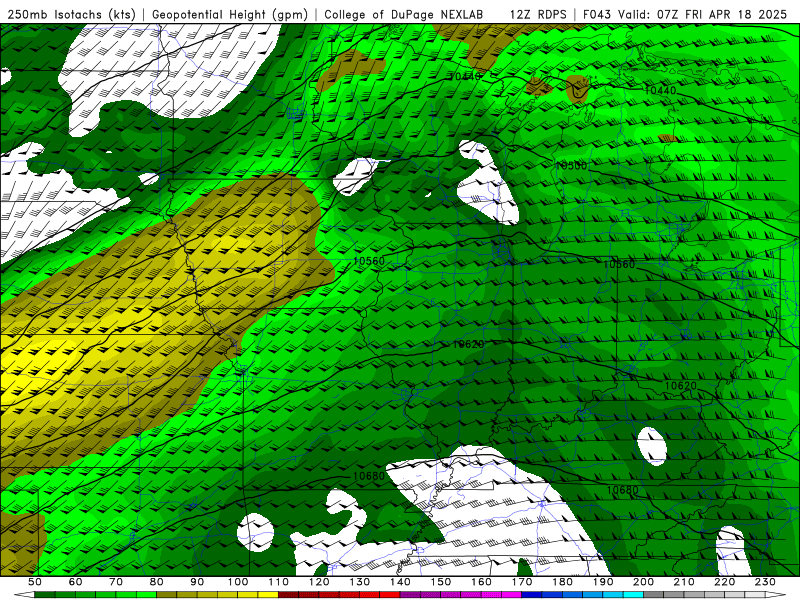
Task: Click the 180 value on the color scale
Action: [x=562, y=582]
